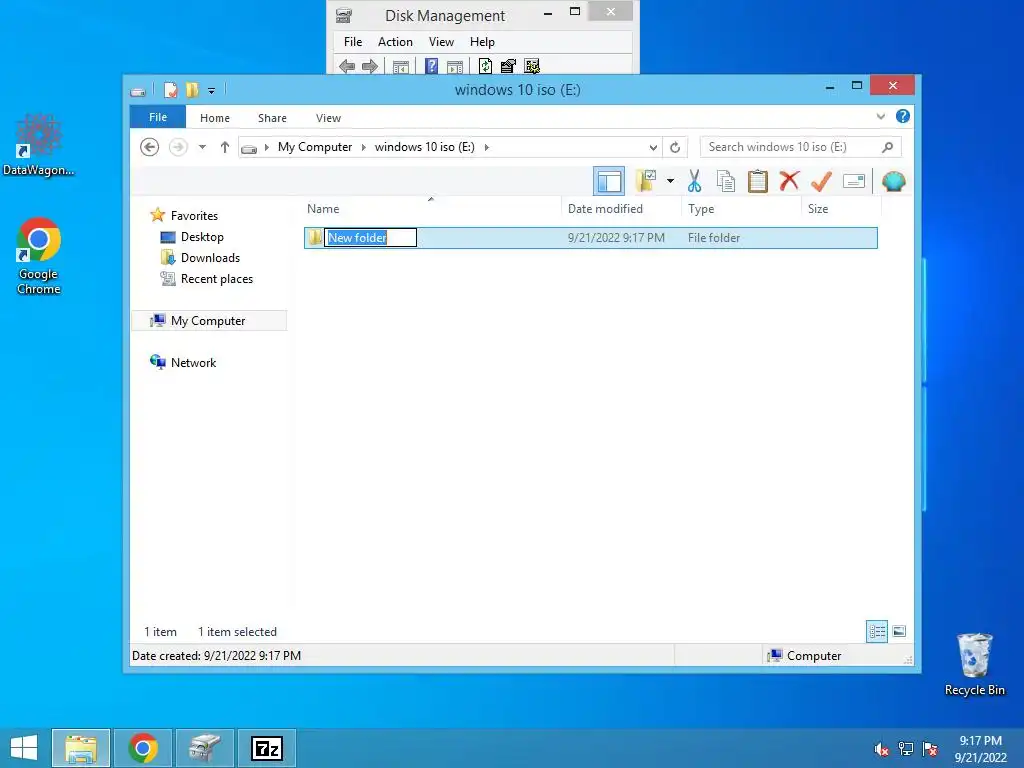The image size is (1024, 768).
Task: Click Disk Management Help question mark toolbar icon
Action: tap(431, 66)
